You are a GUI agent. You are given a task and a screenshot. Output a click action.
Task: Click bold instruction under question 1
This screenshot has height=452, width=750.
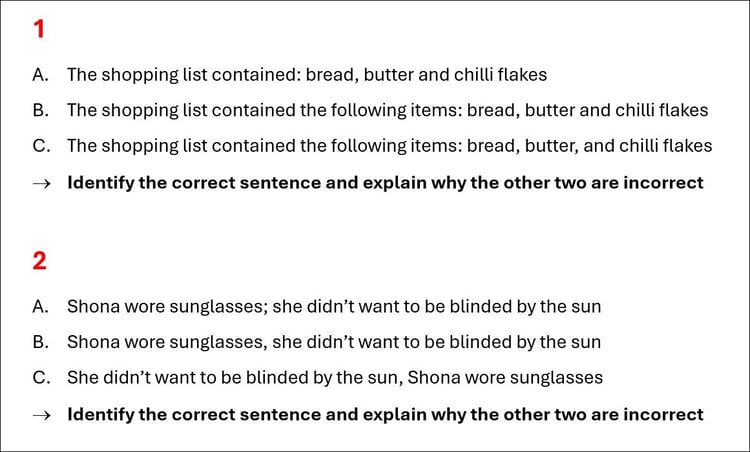385,183
